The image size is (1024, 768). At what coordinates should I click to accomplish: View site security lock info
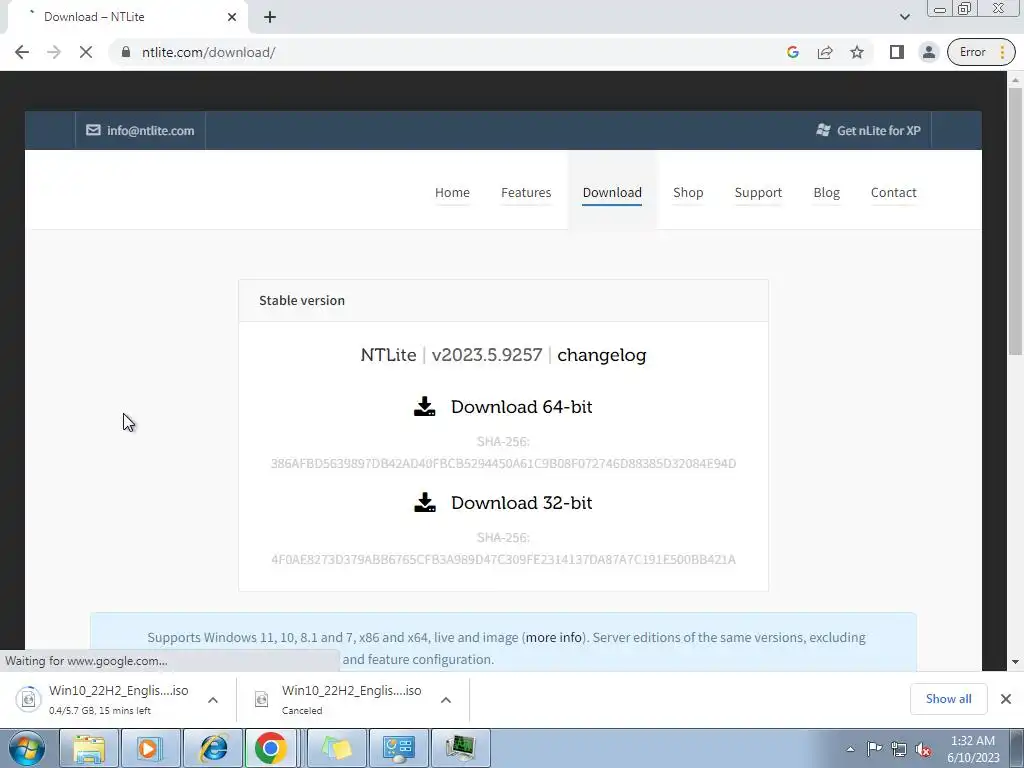click(125, 52)
